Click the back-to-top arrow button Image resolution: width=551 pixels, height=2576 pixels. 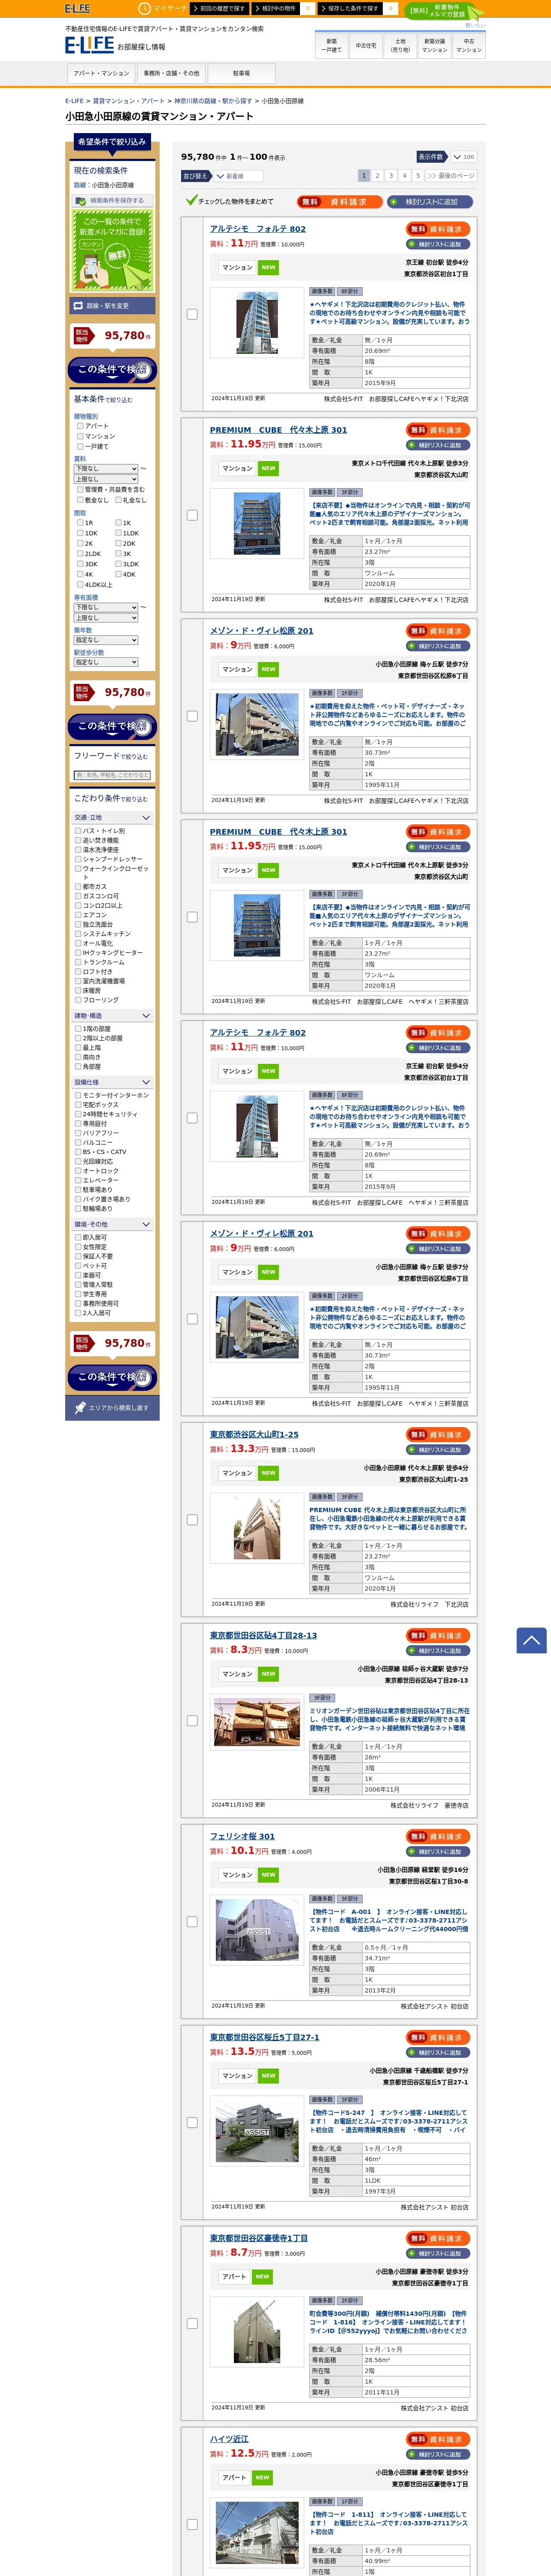click(531, 1640)
